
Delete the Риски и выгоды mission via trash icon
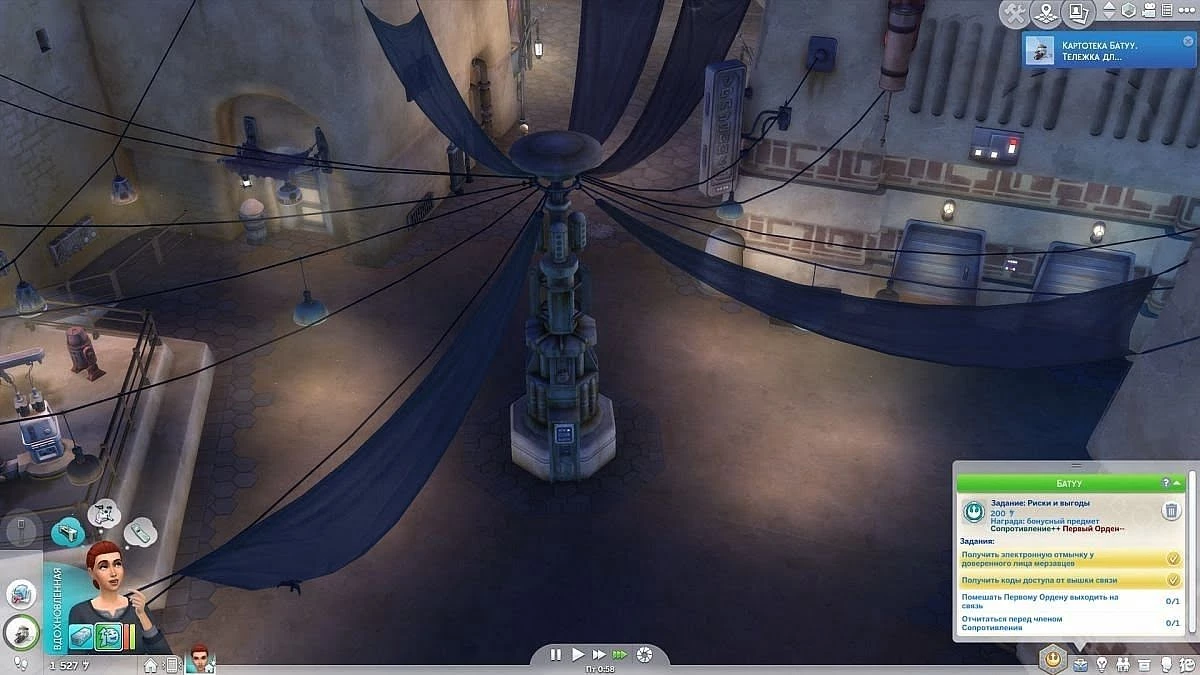(1171, 512)
